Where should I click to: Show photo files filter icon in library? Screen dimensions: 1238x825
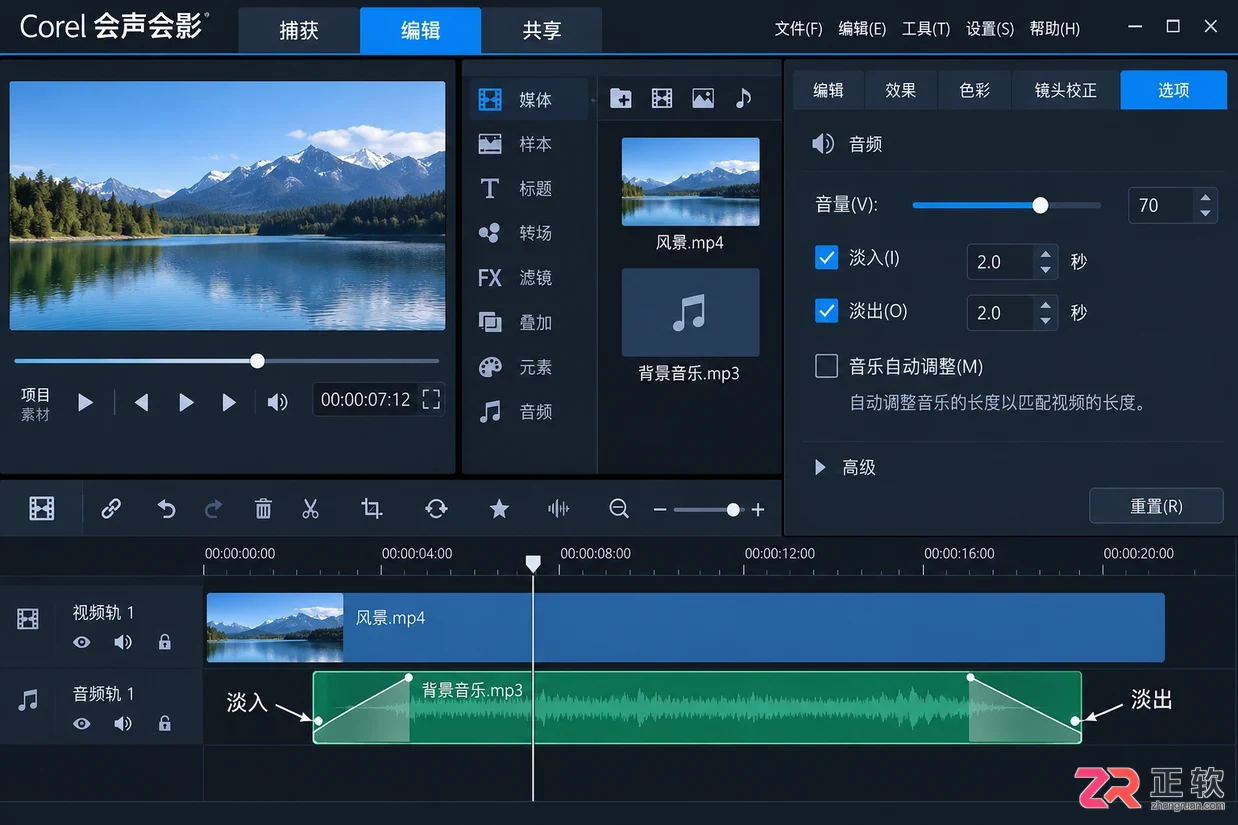tap(703, 98)
